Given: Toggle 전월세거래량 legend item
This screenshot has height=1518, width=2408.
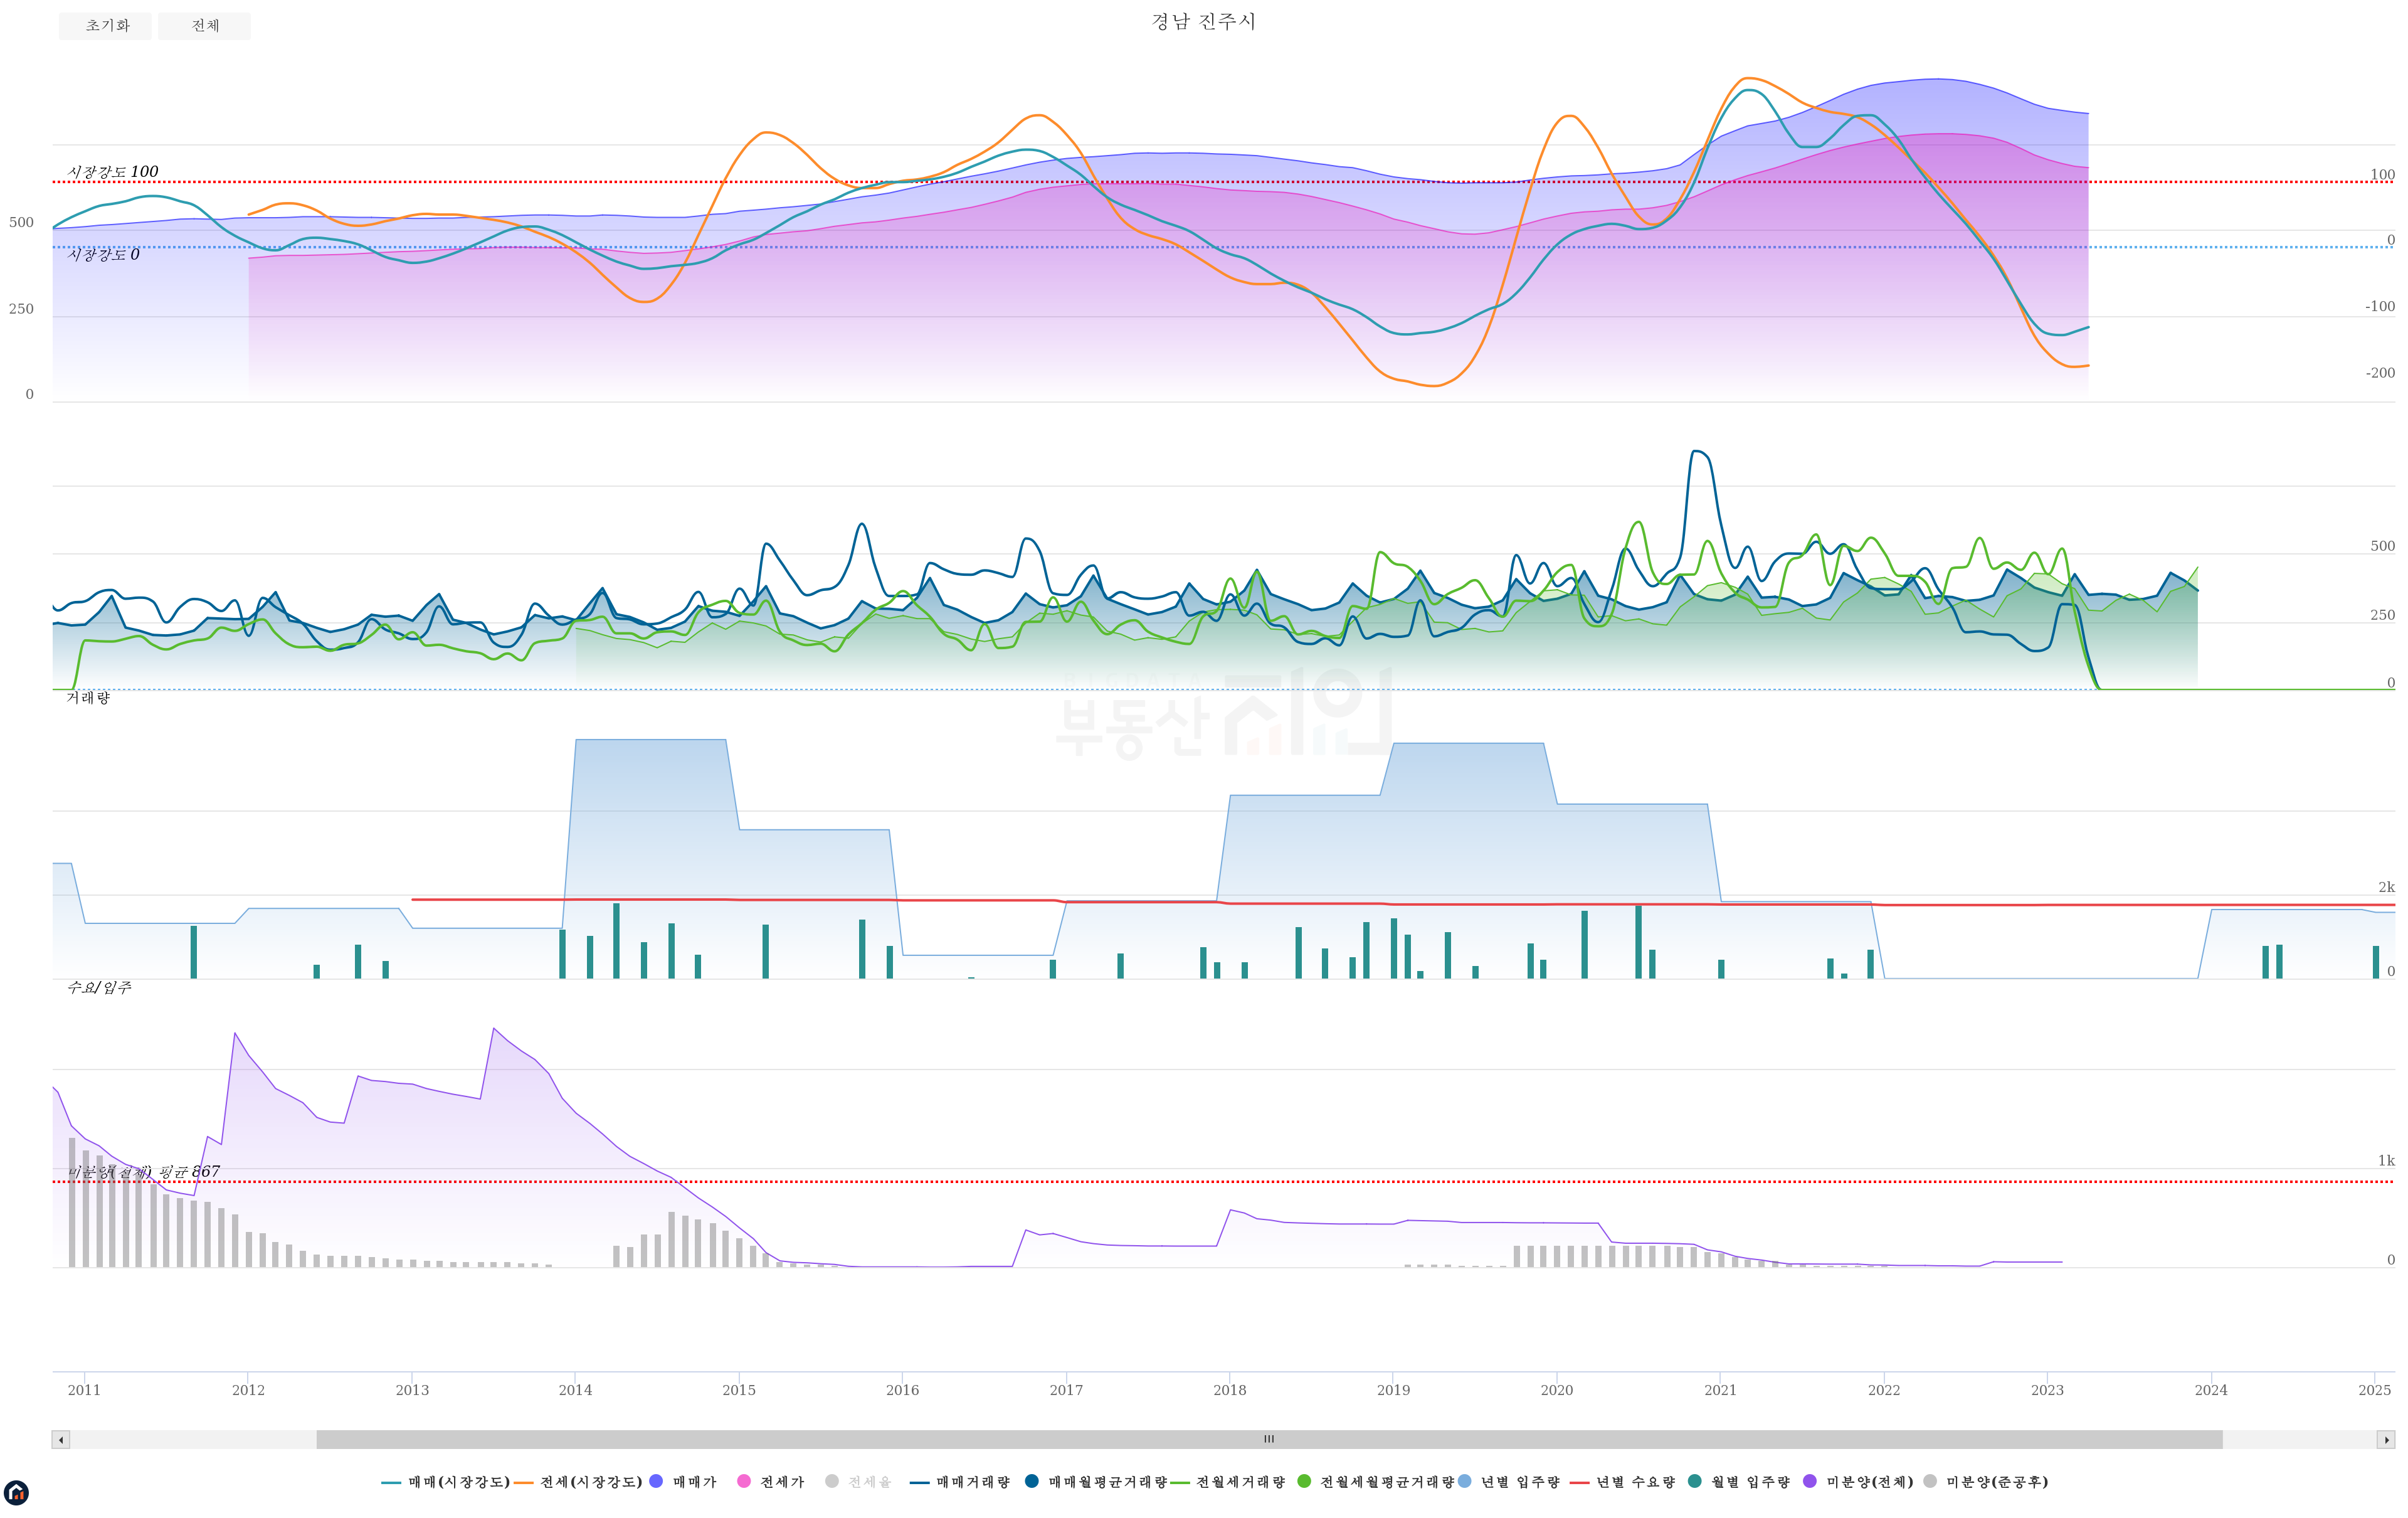Looking at the screenshot, I should (x=1240, y=1482).
